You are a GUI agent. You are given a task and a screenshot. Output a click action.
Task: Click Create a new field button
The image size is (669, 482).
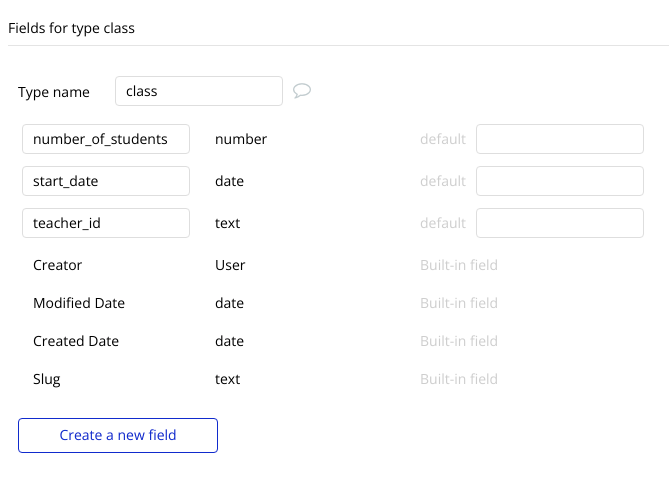coord(118,435)
